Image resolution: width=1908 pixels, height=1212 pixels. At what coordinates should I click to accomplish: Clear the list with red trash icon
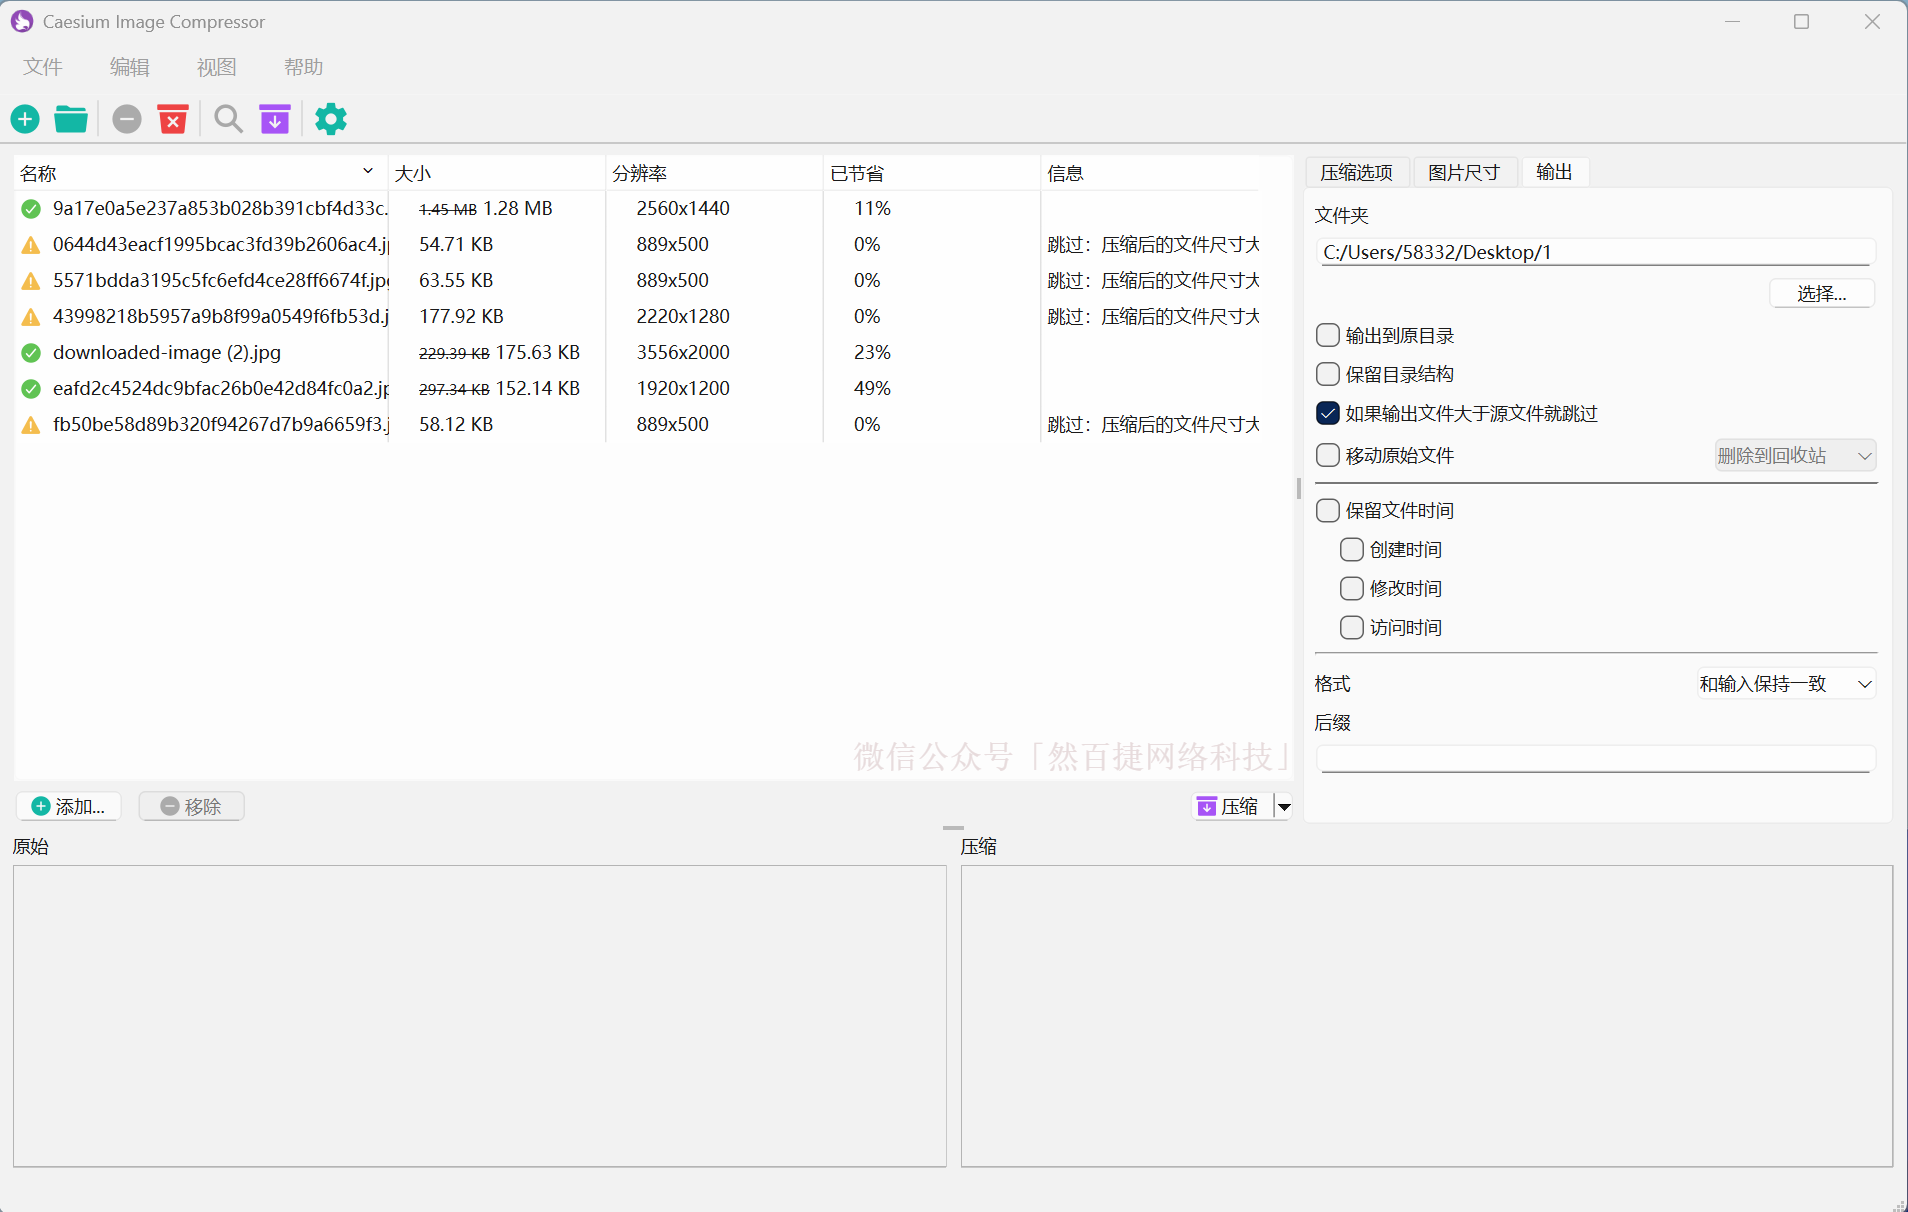point(173,120)
